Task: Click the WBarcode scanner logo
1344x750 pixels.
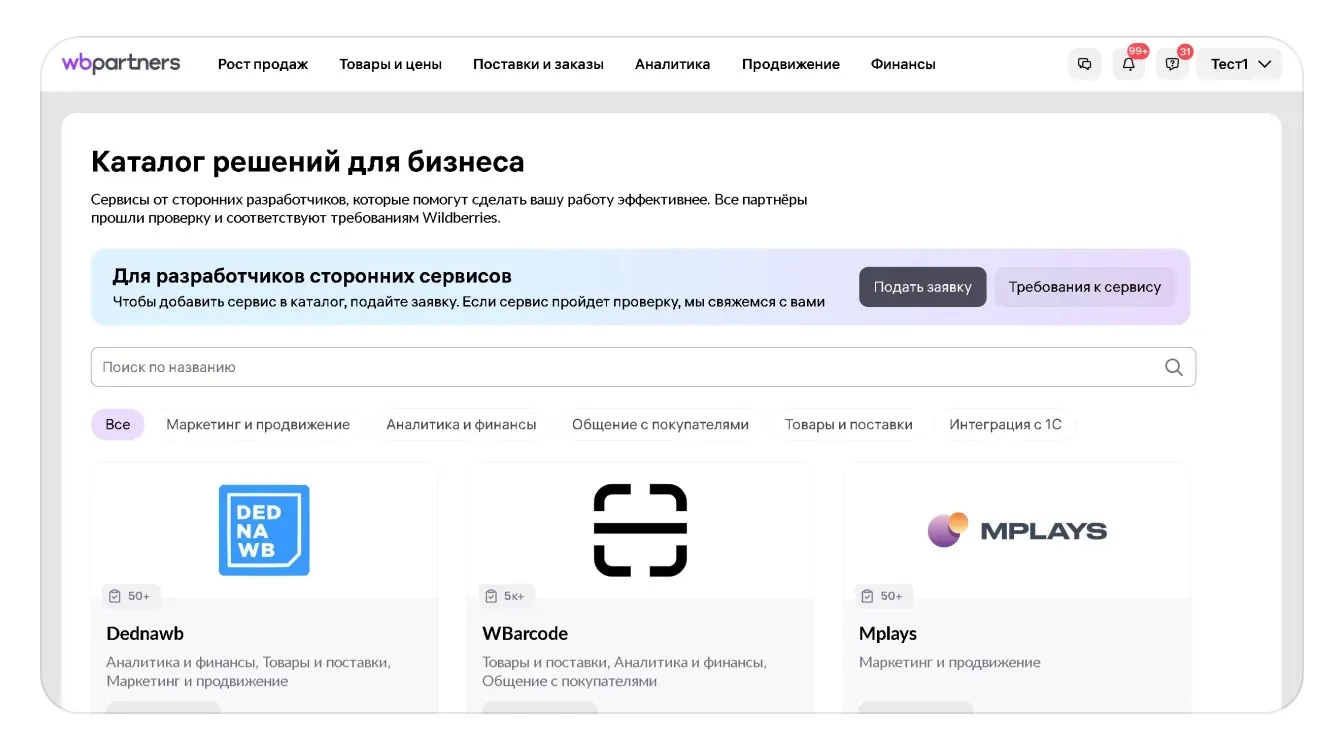Action: 640,530
